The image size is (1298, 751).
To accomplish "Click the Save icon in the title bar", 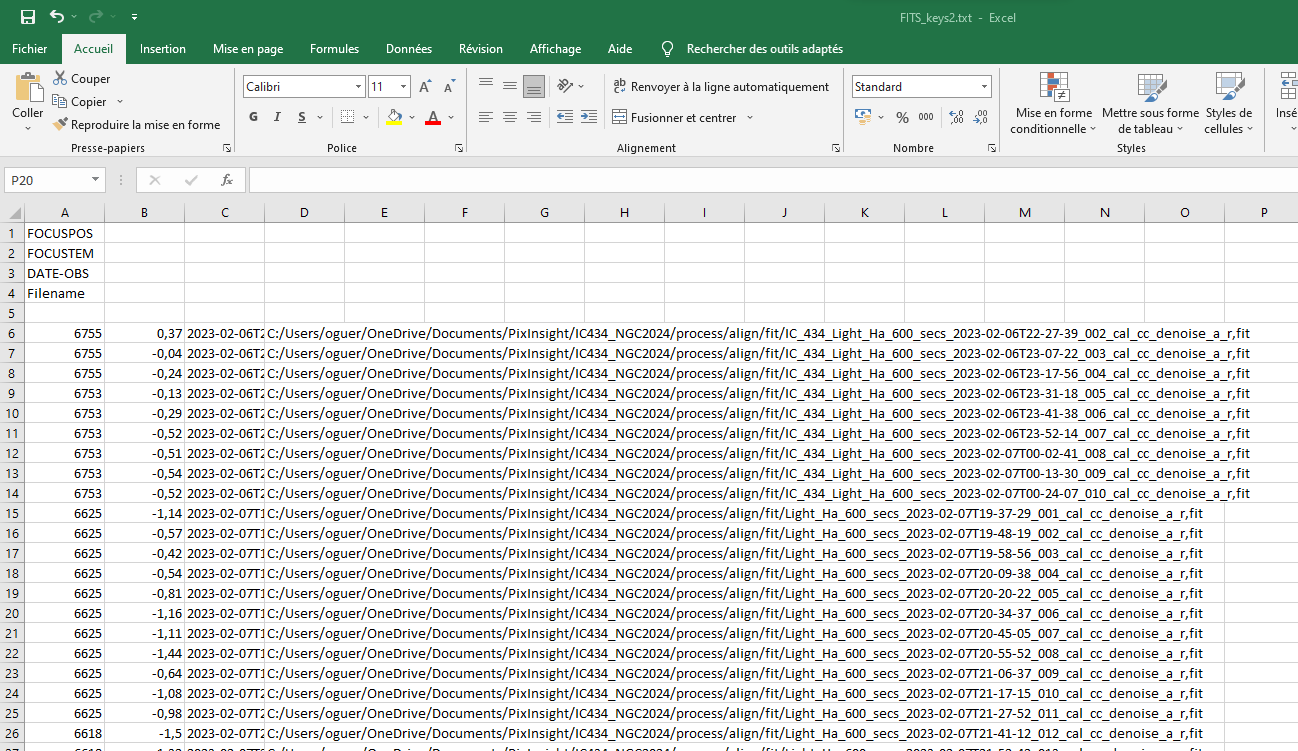I will coord(28,17).
